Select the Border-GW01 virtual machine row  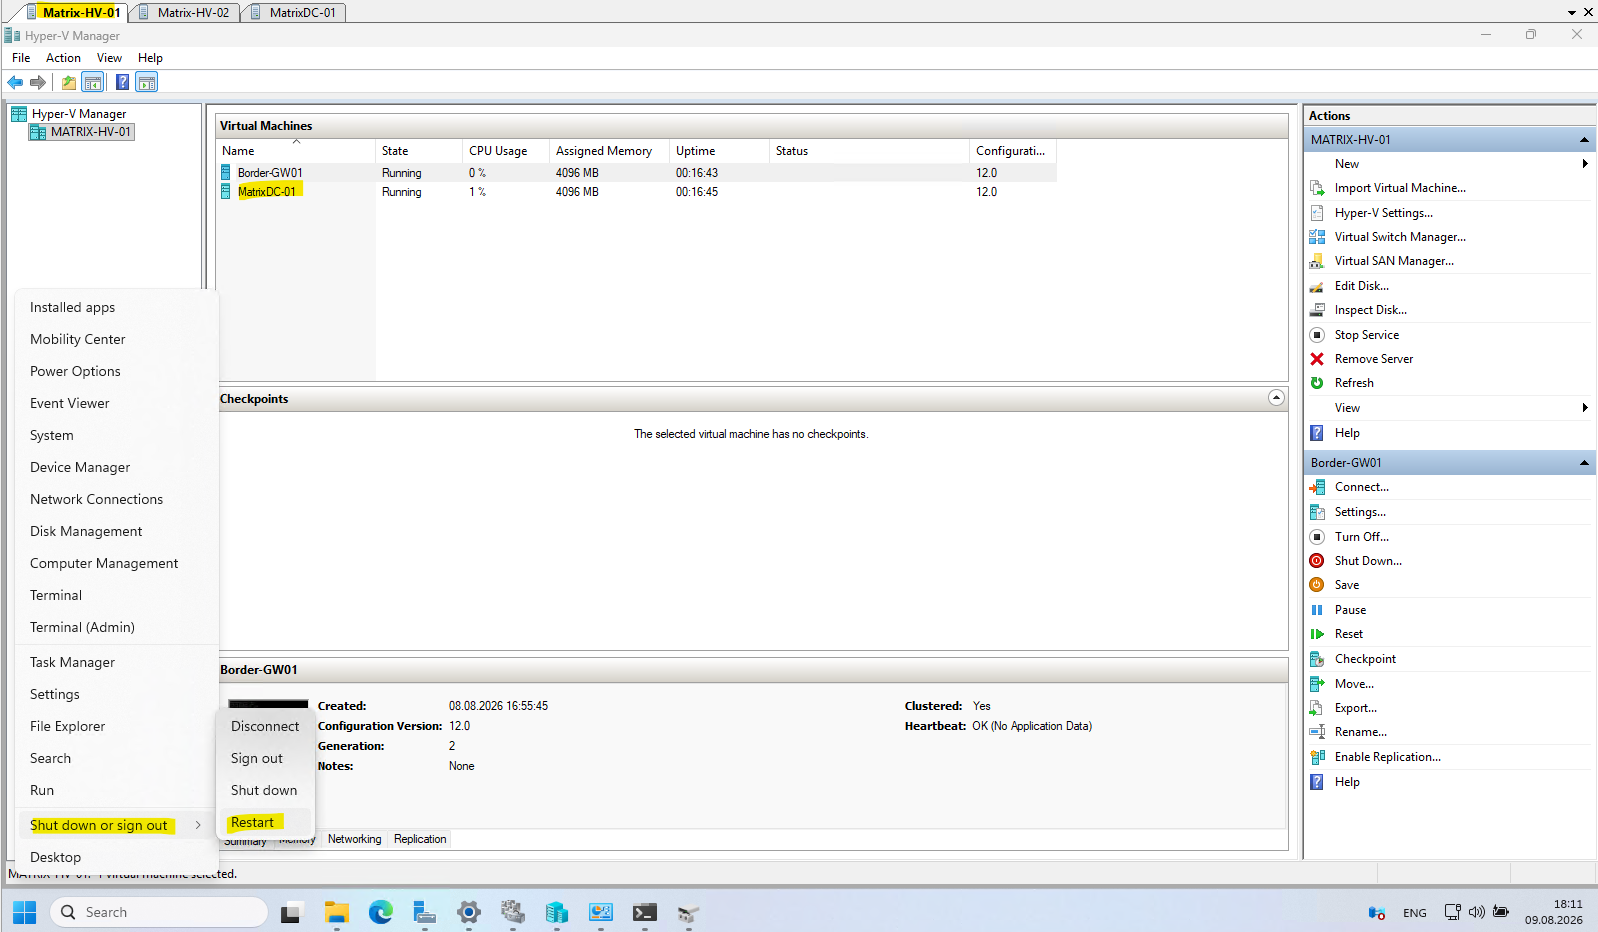(637, 173)
